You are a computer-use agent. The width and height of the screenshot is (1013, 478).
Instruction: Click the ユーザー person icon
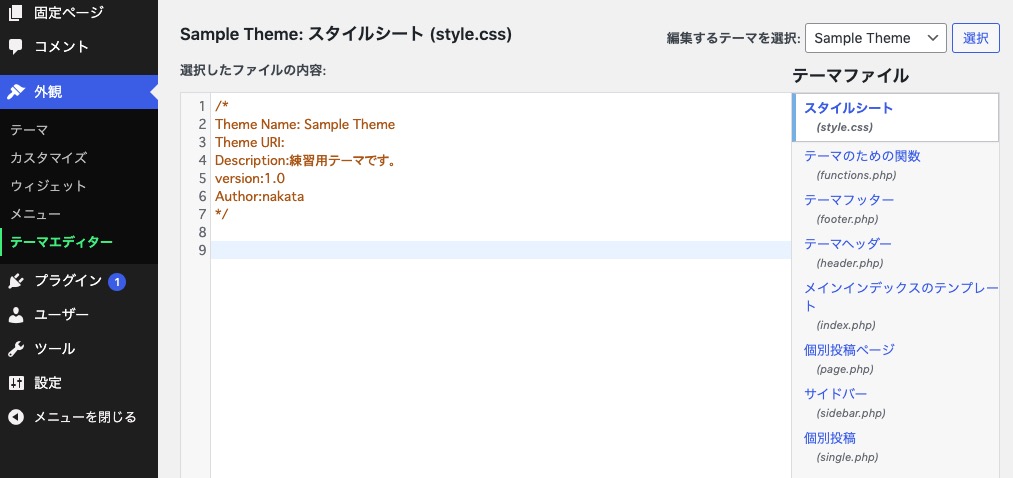(x=16, y=315)
